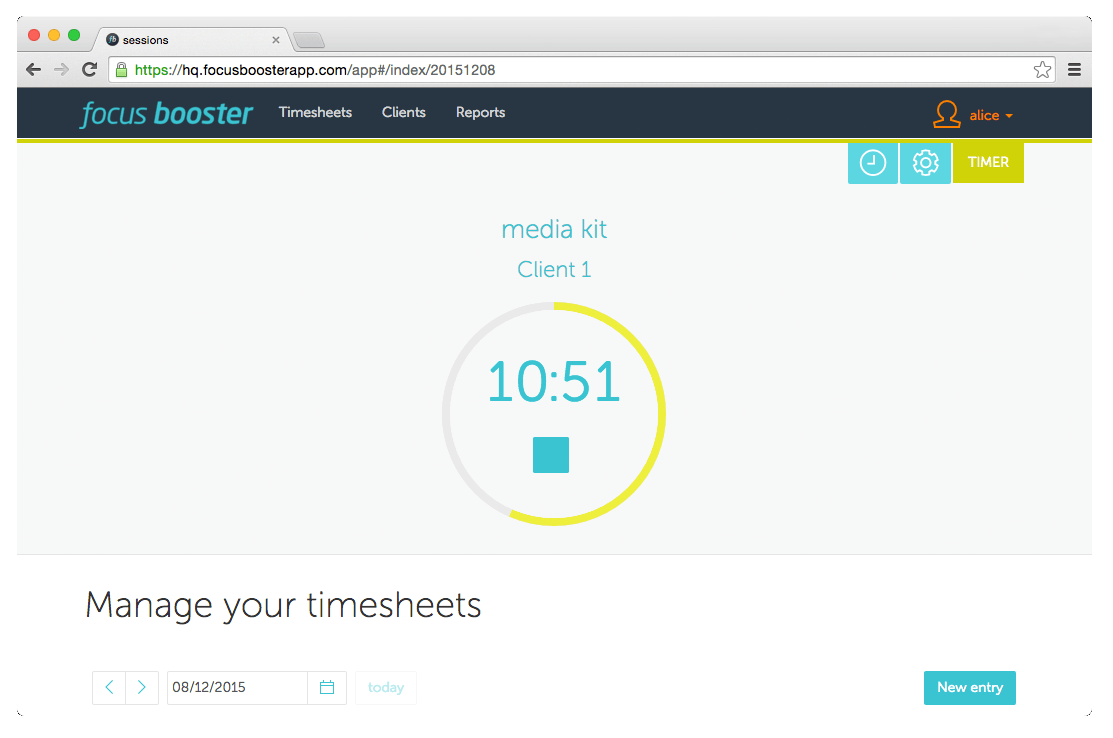Click the today button

[x=386, y=688]
